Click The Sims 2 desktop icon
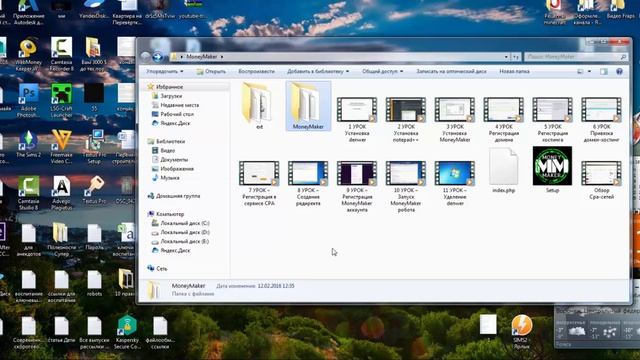 [x=28, y=144]
